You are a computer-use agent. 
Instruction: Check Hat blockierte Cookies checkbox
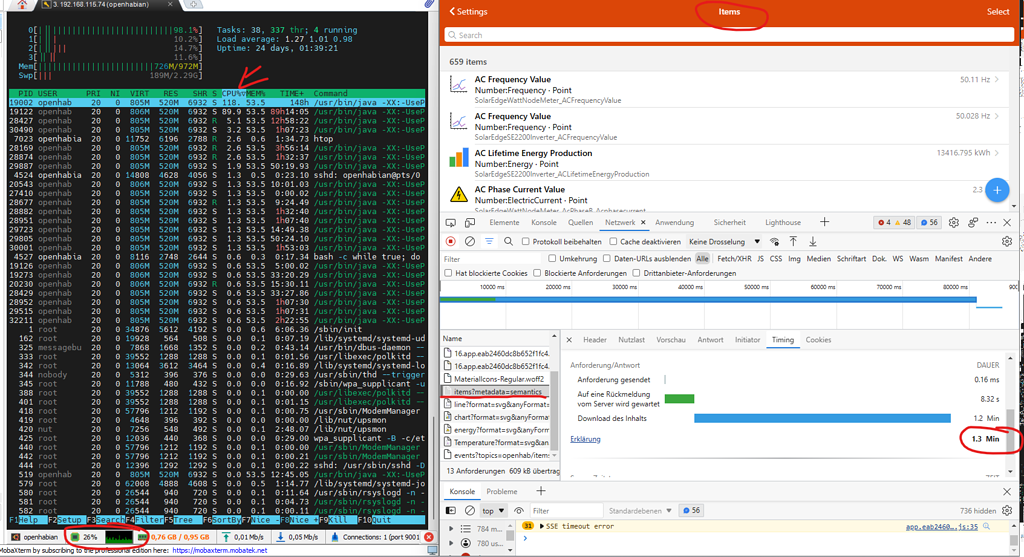448,273
